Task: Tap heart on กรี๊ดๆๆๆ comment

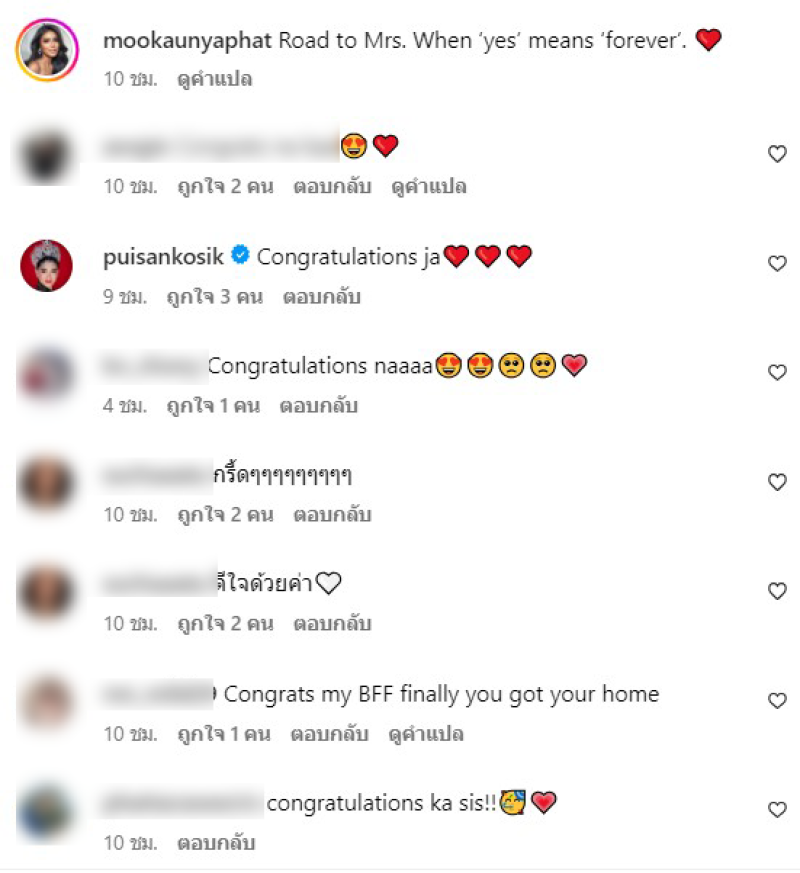Action: pyautogui.click(x=777, y=482)
